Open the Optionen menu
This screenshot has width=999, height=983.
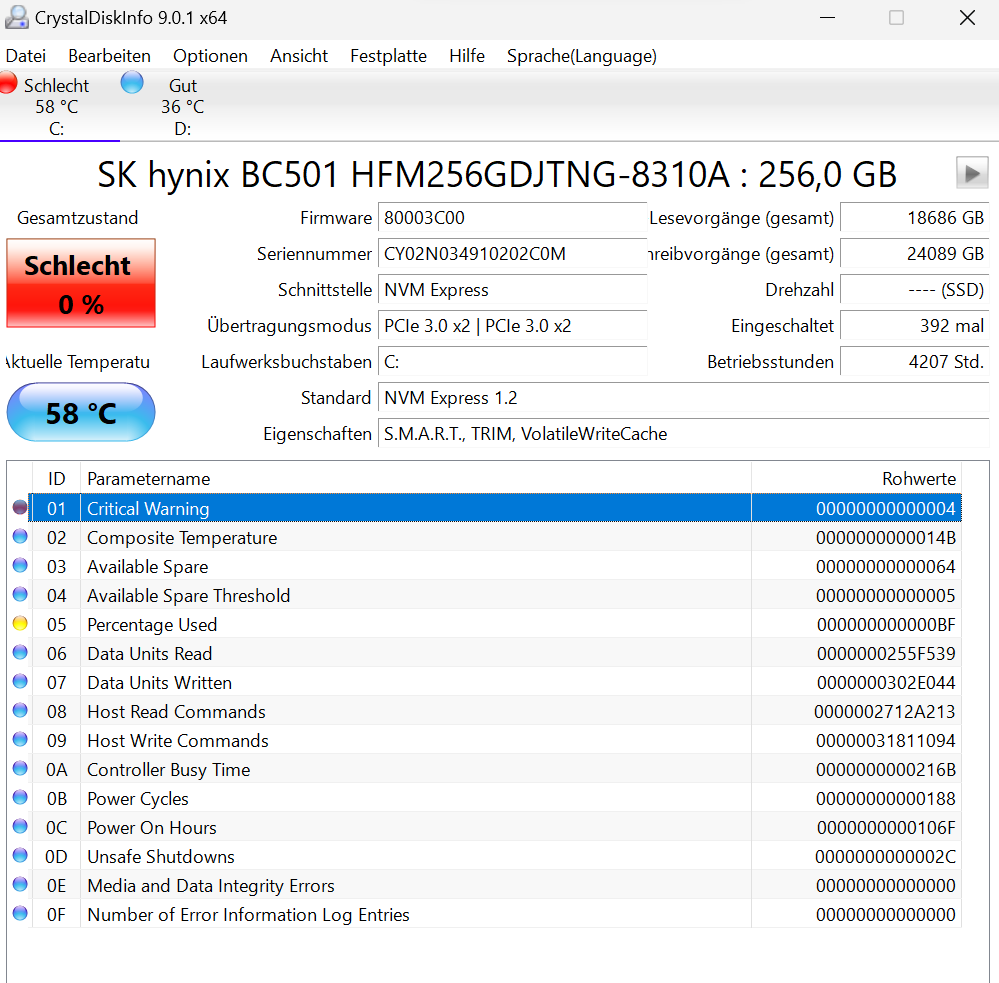210,56
